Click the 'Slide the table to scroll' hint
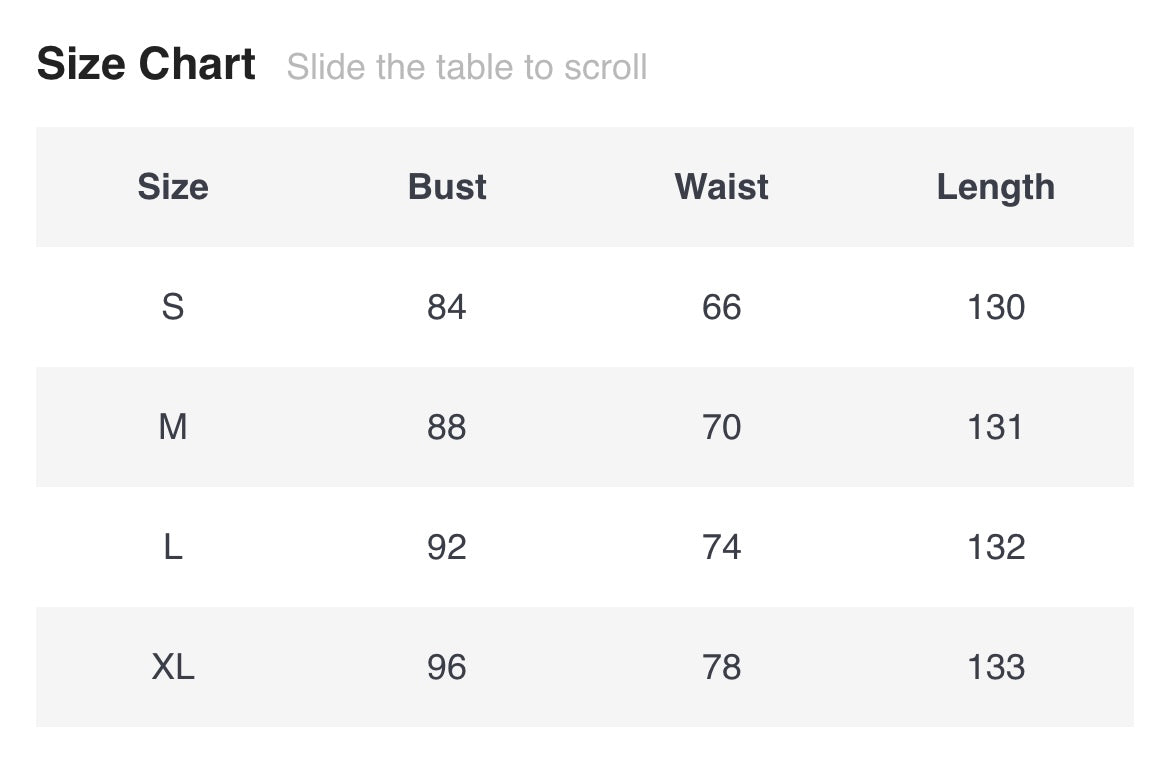The image size is (1170, 772). 466,67
